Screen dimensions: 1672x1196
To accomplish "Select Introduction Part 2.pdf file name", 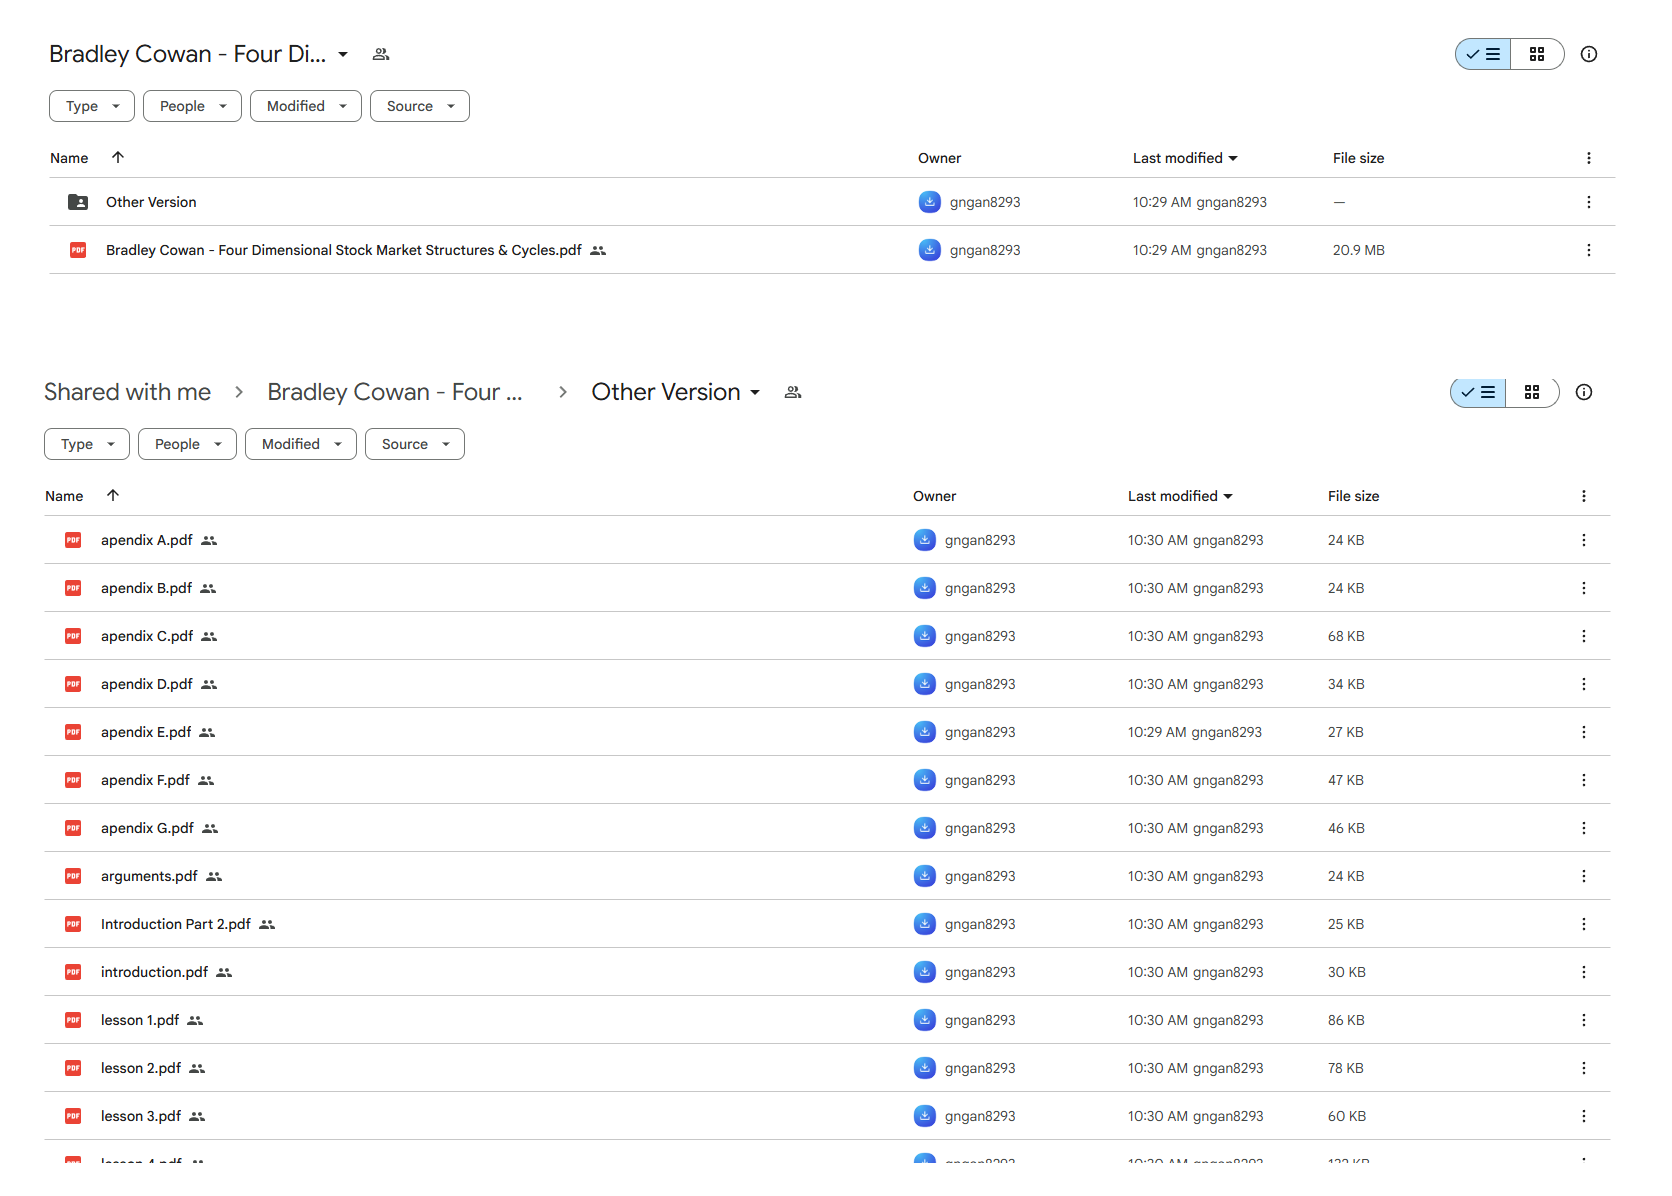I will coord(176,924).
